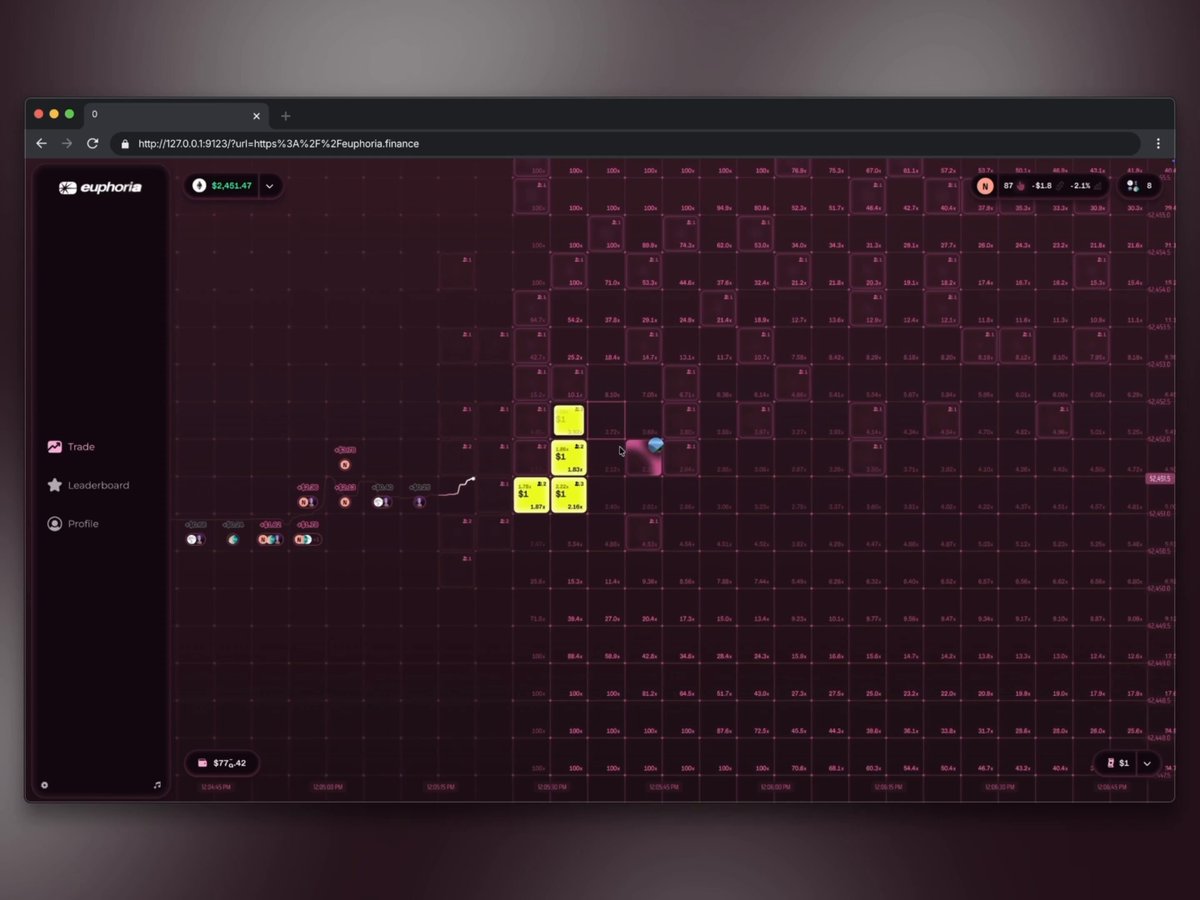Image resolution: width=1200 pixels, height=900 pixels.
Task: Go to the Leaderboard page
Action: (x=88, y=485)
